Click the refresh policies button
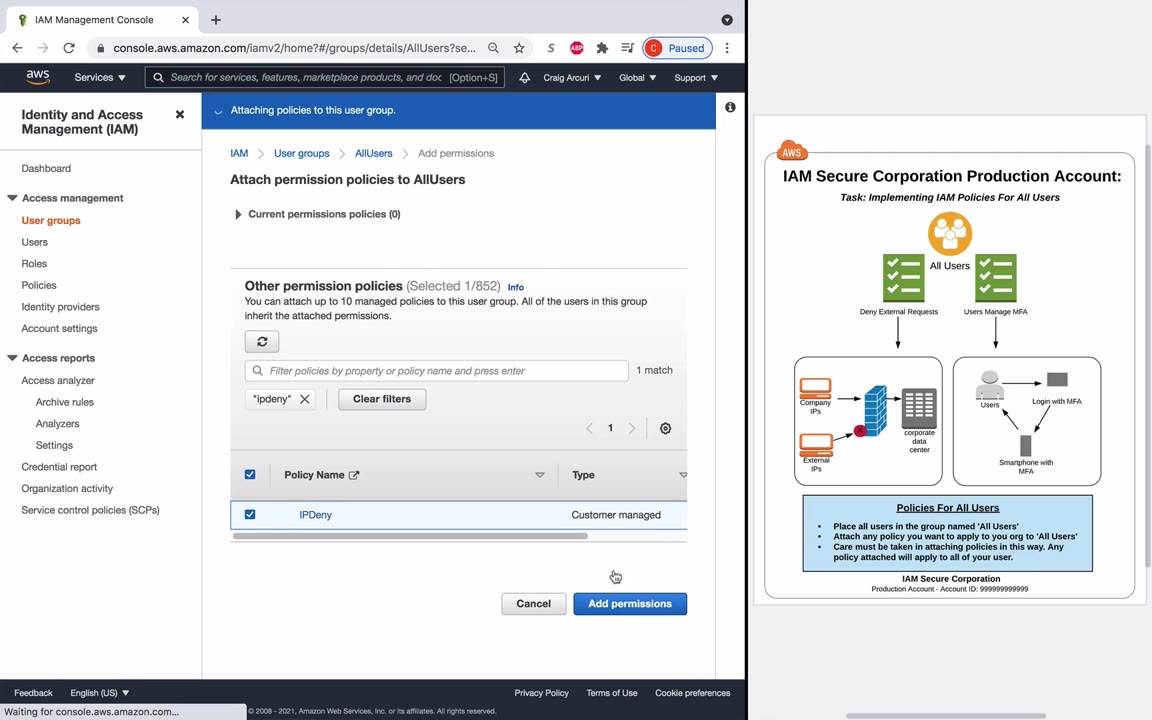1152x720 pixels. click(262, 342)
